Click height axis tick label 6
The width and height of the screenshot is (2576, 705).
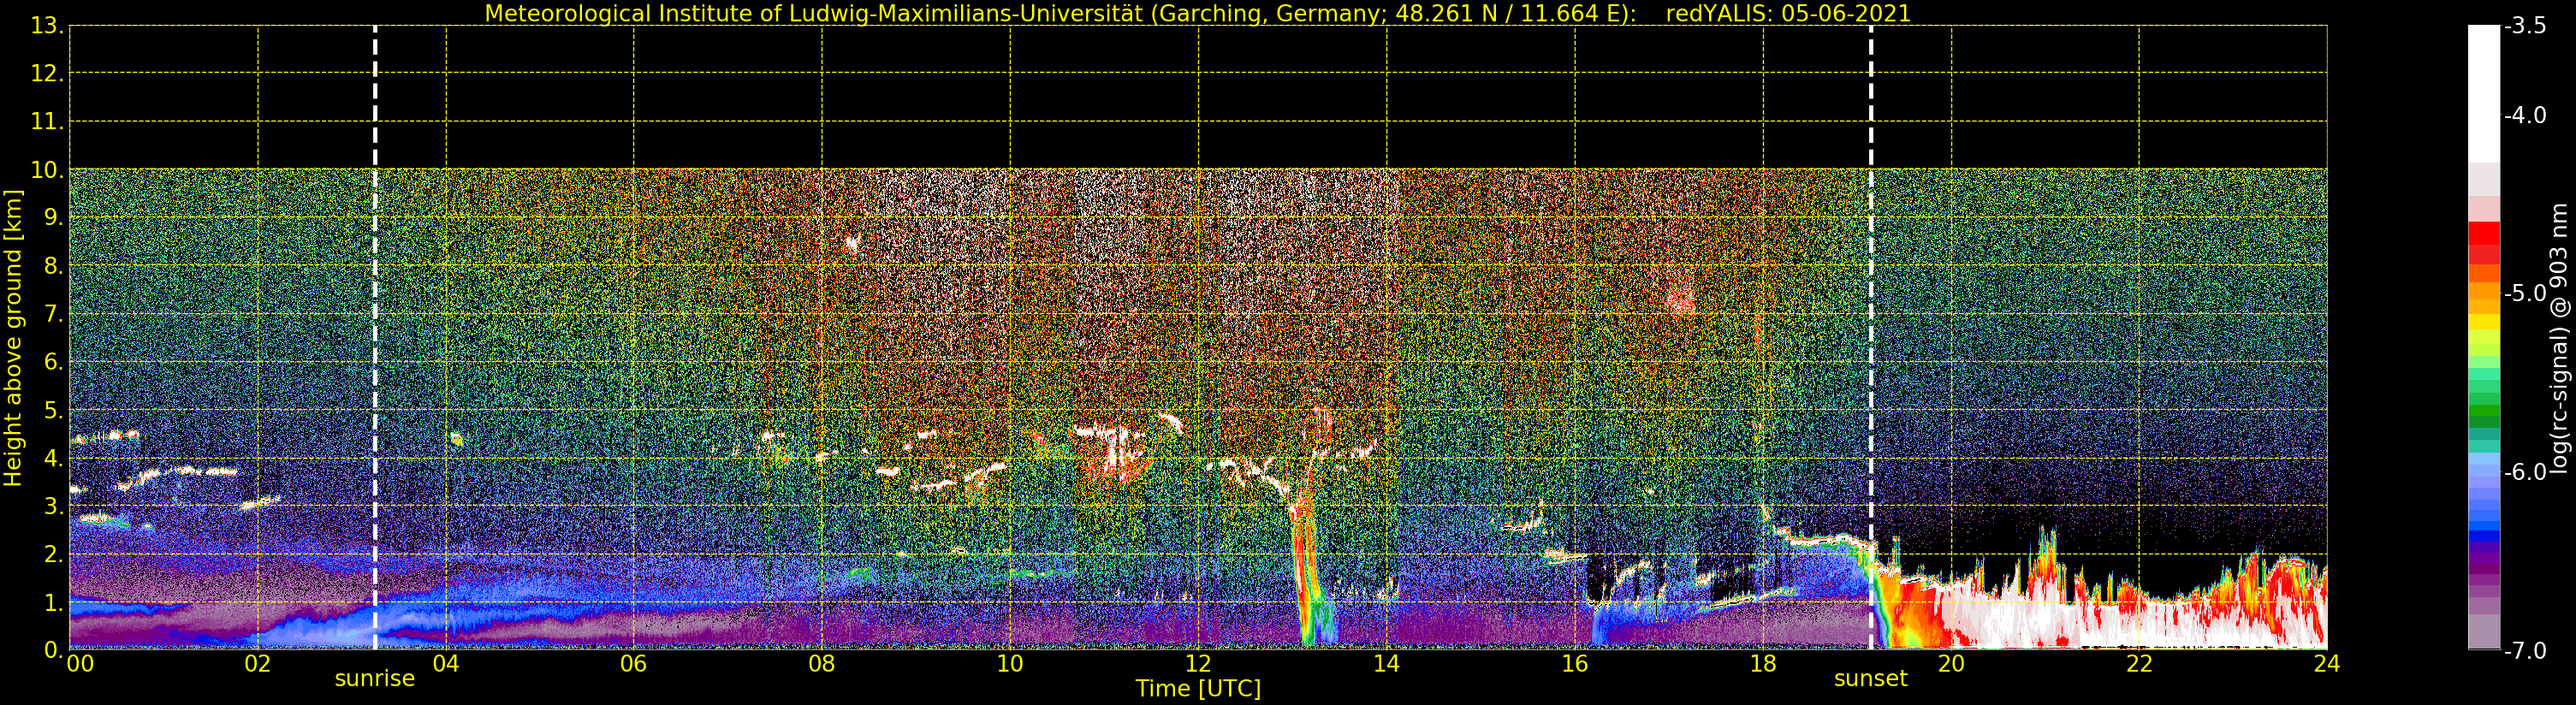point(52,362)
